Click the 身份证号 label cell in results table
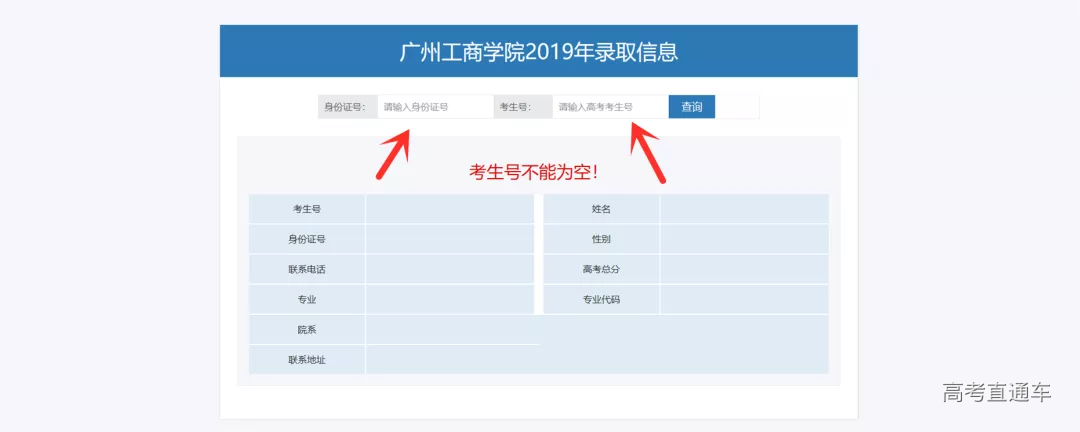Image resolution: width=1080 pixels, height=432 pixels. [307, 239]
